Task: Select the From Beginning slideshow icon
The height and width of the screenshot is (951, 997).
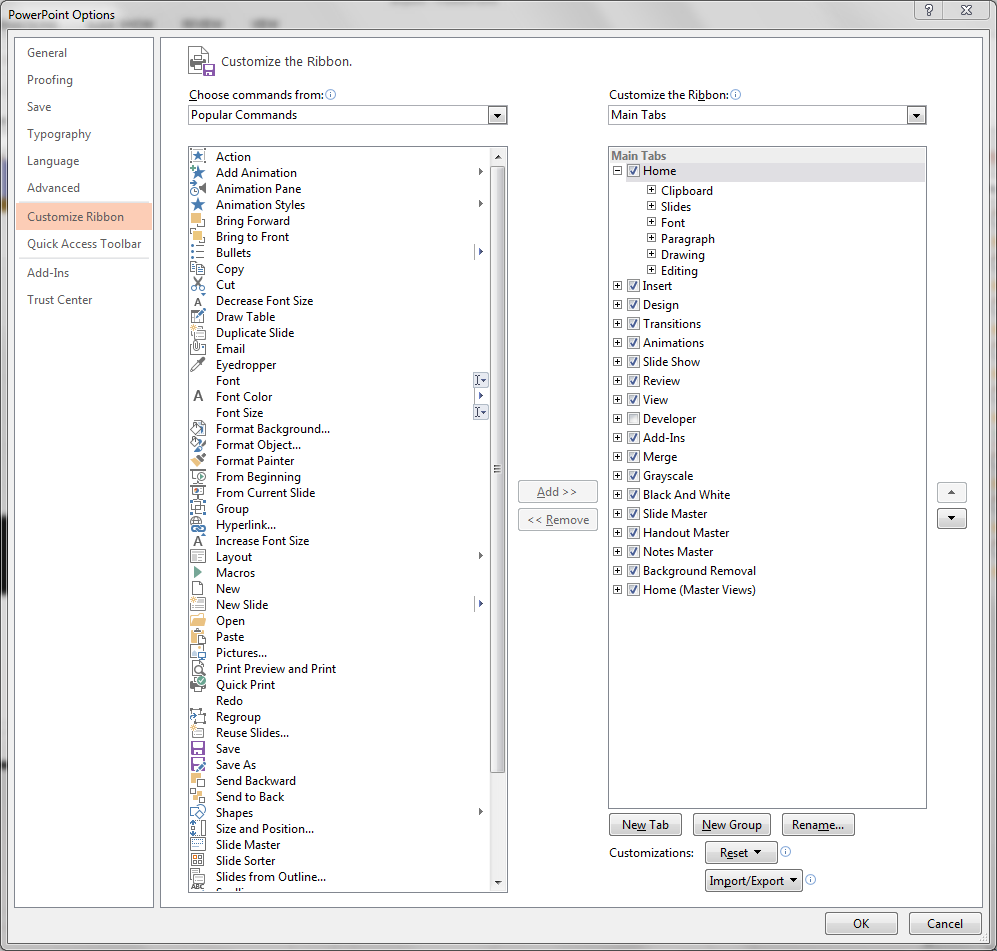Action: point(198,476)
